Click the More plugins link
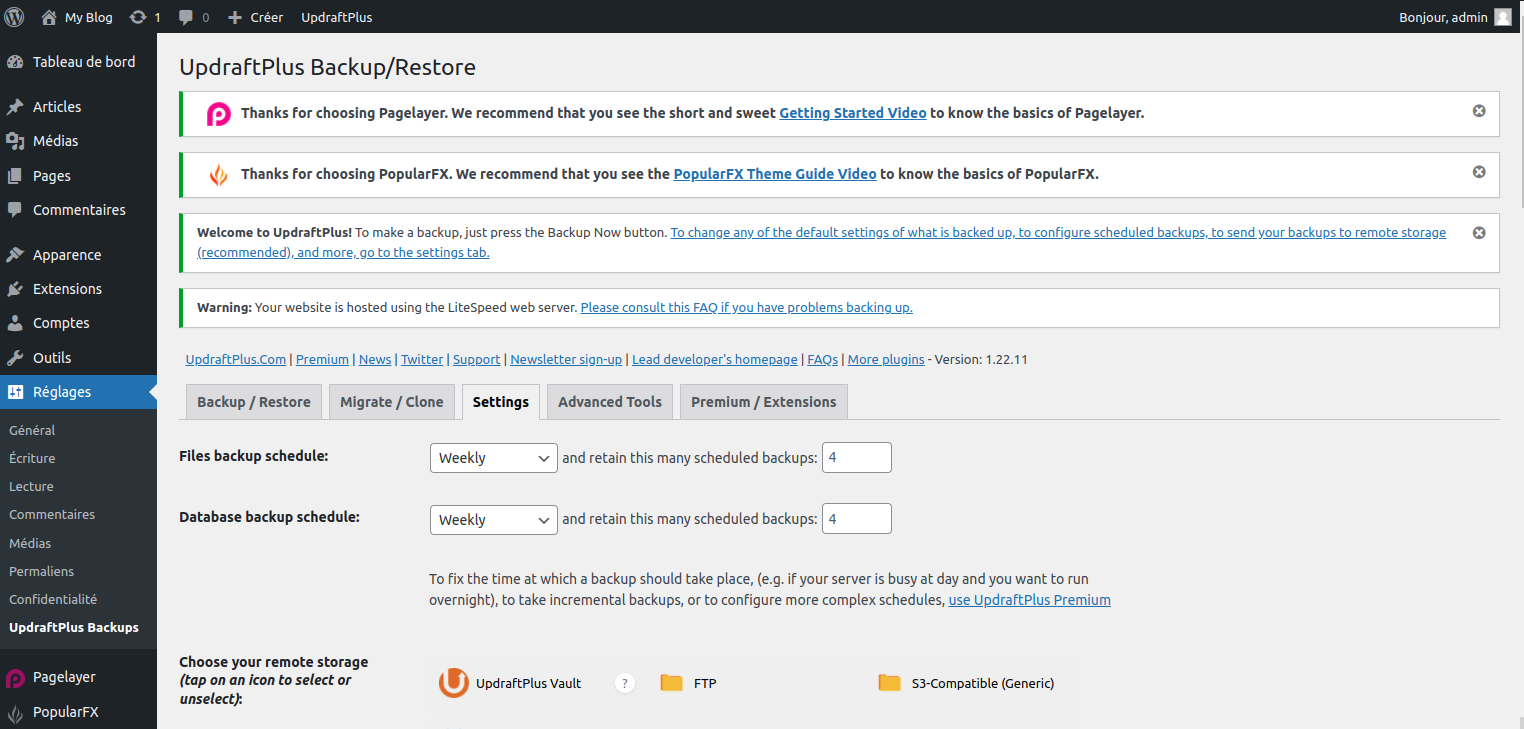The image size is (1524, 729). pos(886,360)
